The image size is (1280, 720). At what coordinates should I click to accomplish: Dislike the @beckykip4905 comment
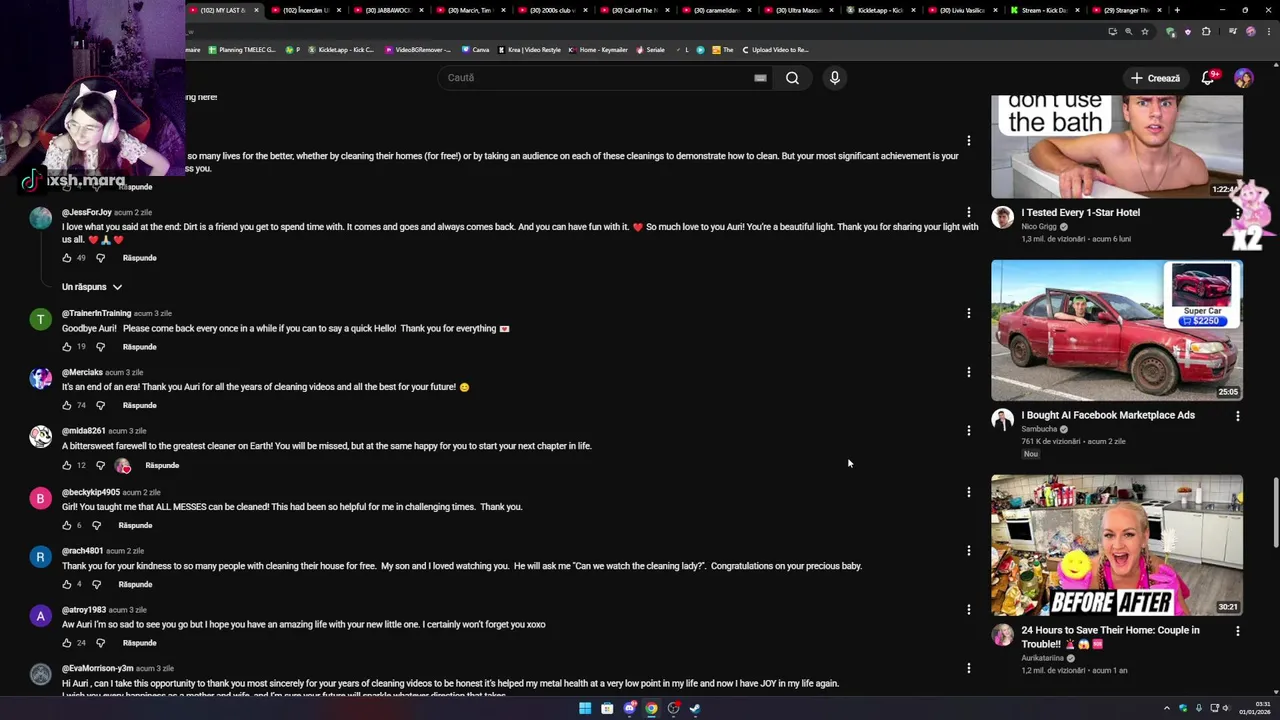click(96, 525)
